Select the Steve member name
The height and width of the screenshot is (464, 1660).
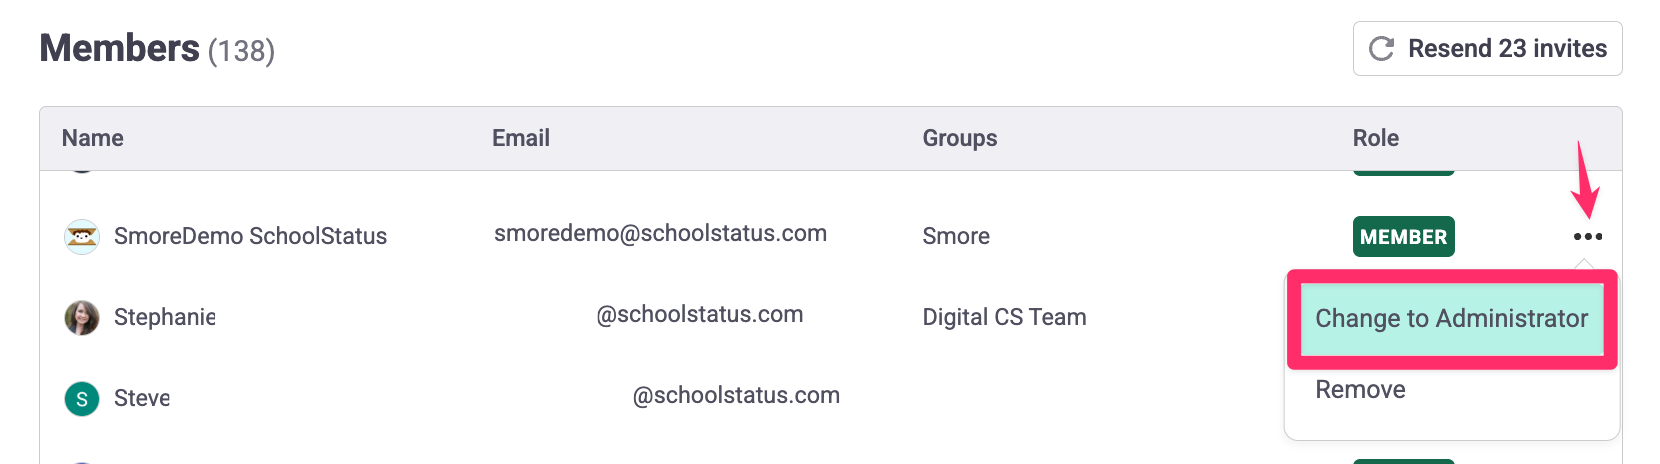click(x=142, y=398)
